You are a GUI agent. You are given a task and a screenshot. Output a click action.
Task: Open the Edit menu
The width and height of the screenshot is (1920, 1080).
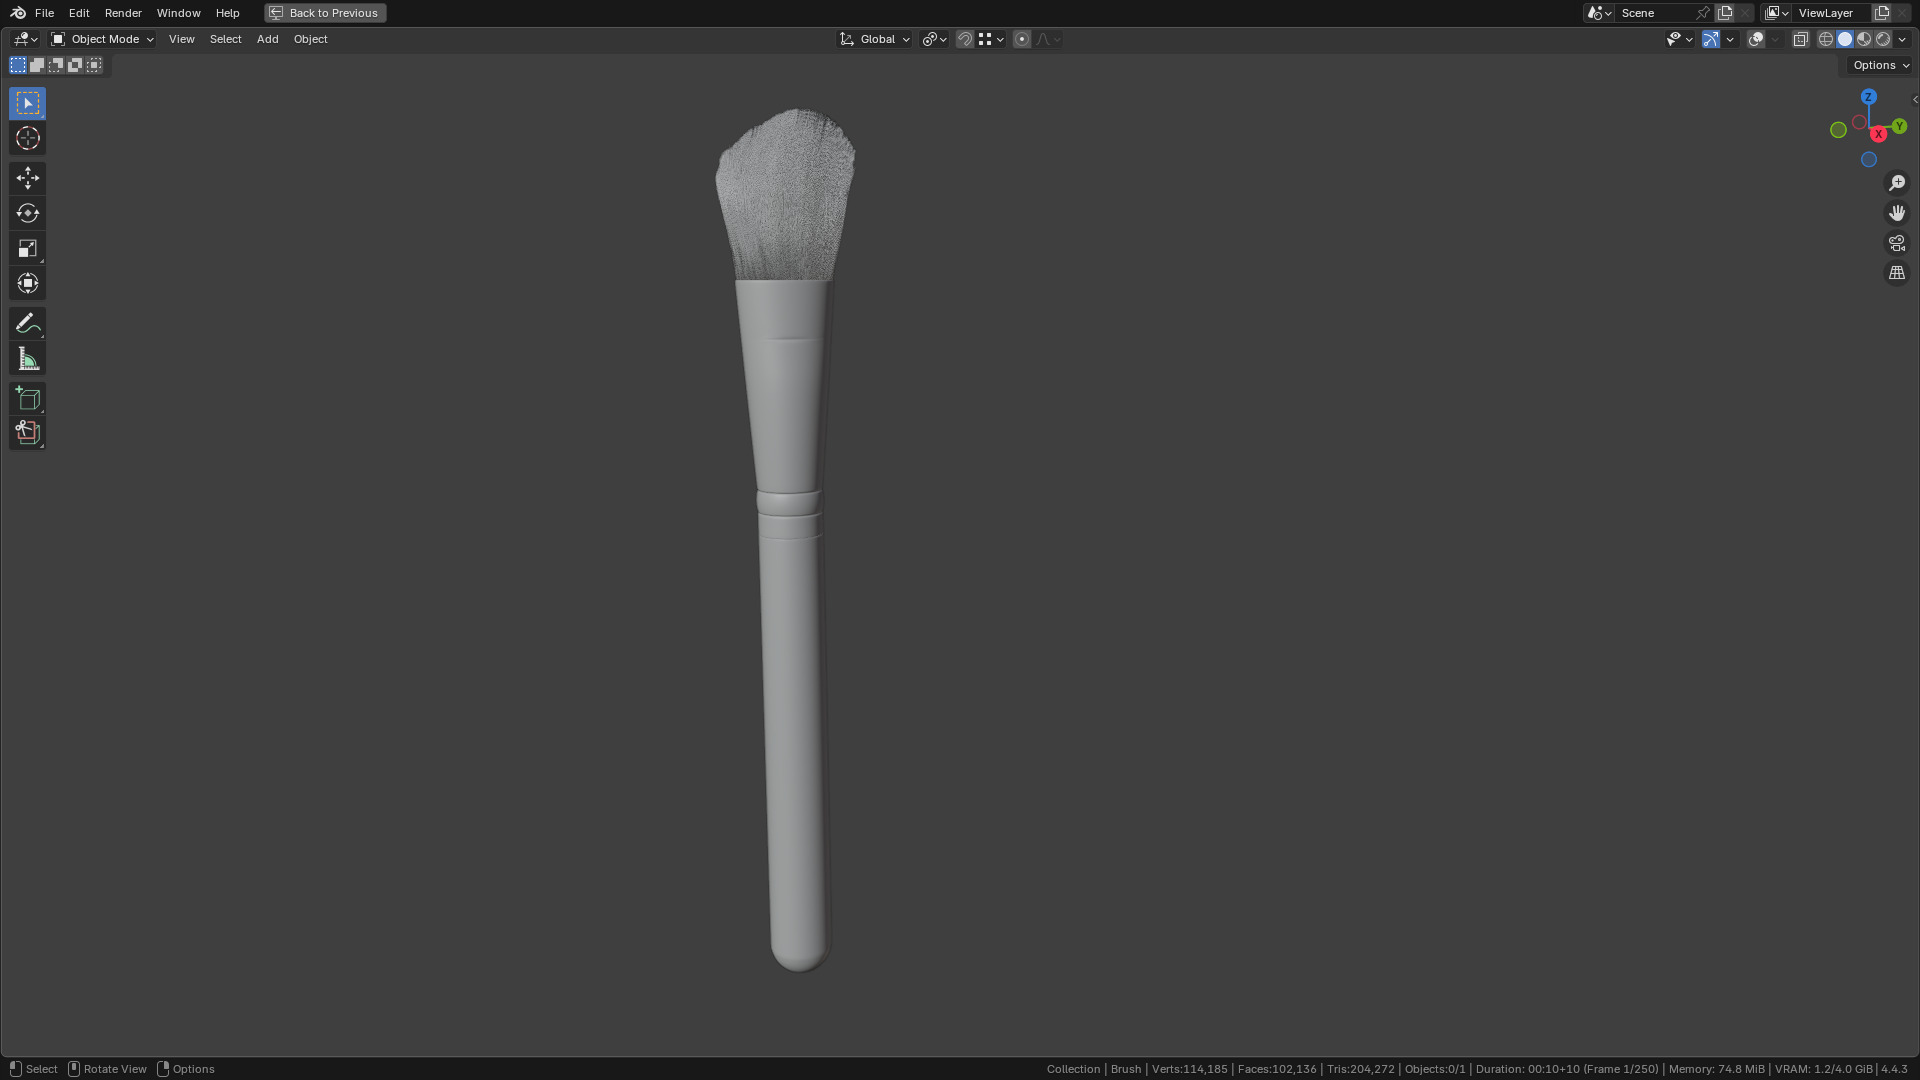pos(79,13)
